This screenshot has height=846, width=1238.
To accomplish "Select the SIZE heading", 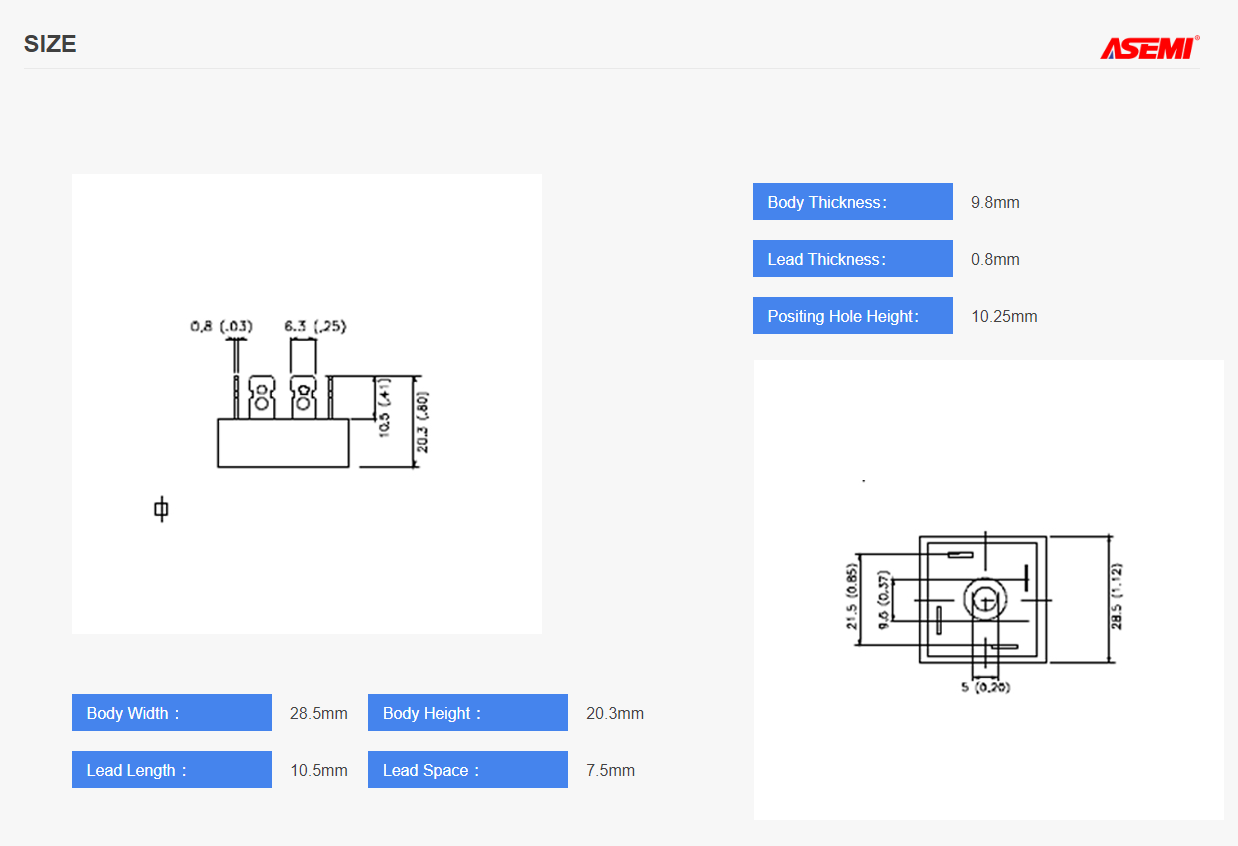I will pos(50,44).
